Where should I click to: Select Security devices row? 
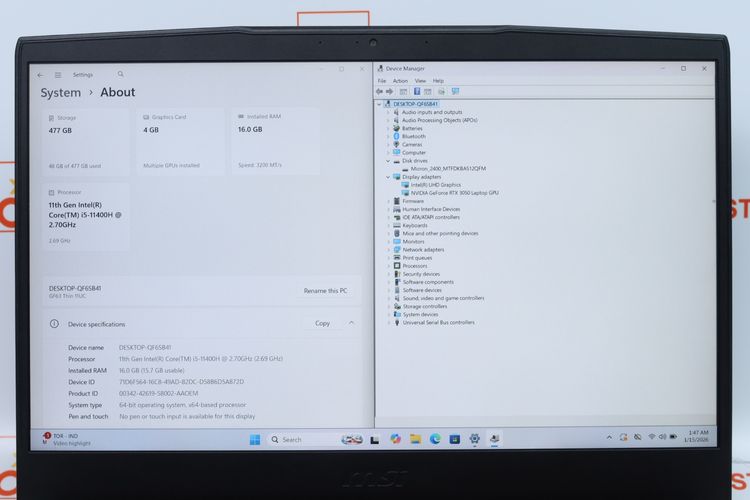point(421,274)
